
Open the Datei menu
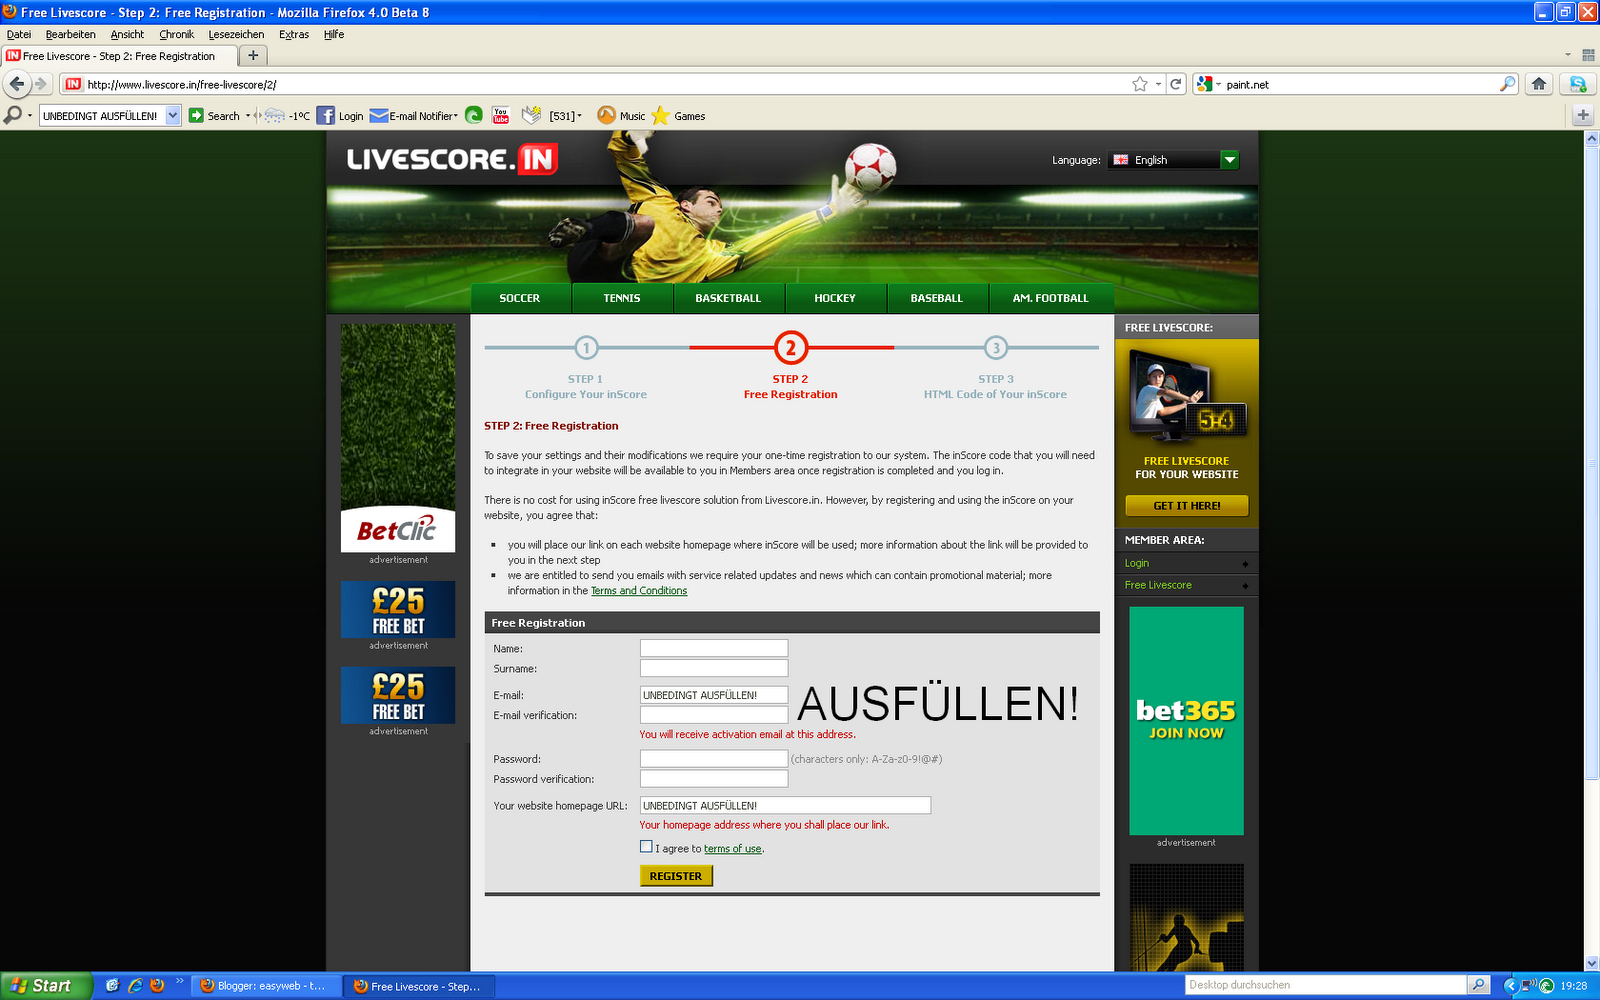coord(19,34)
